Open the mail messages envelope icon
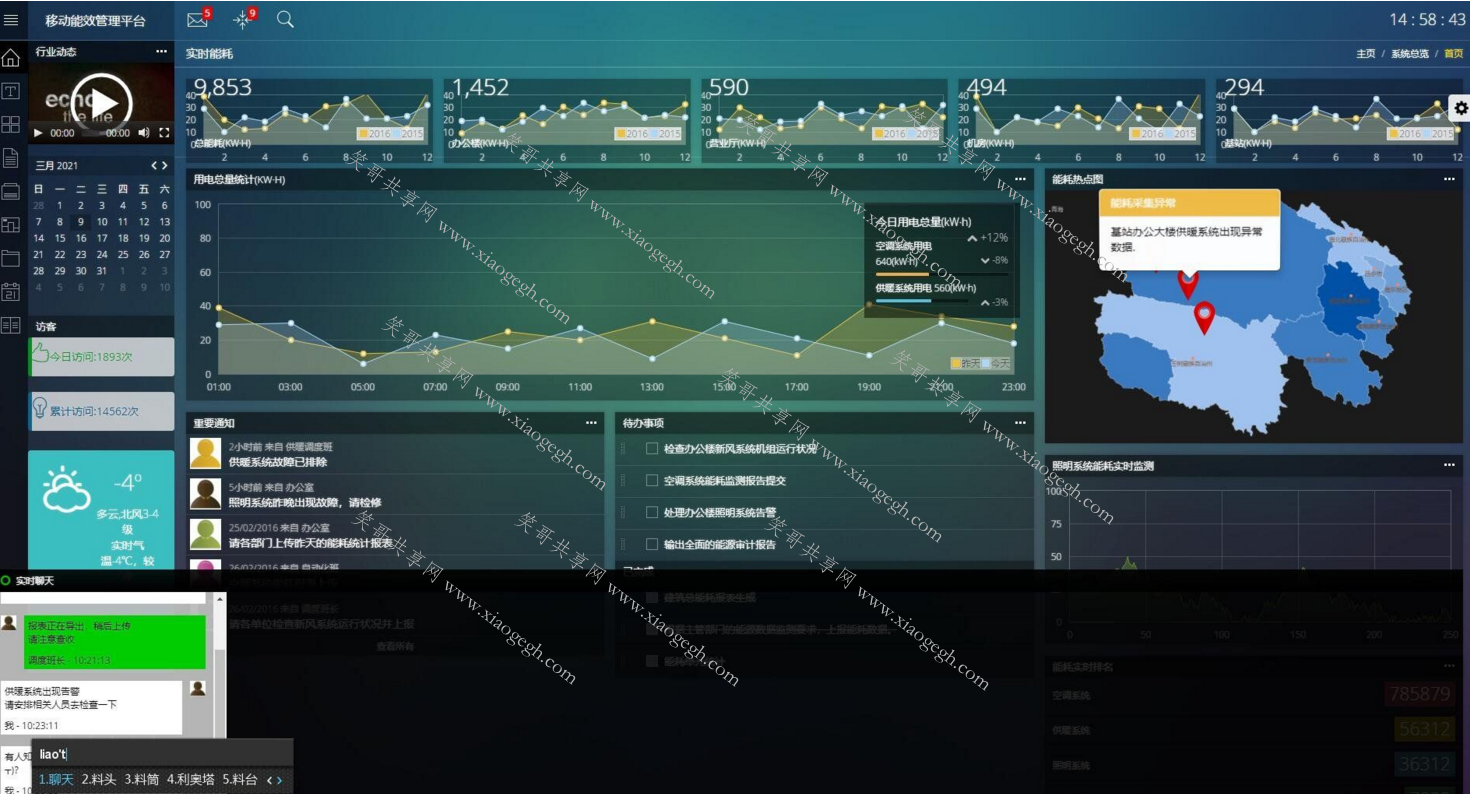Viewport: 1470px width, 794px height. [x=198, y=19]
